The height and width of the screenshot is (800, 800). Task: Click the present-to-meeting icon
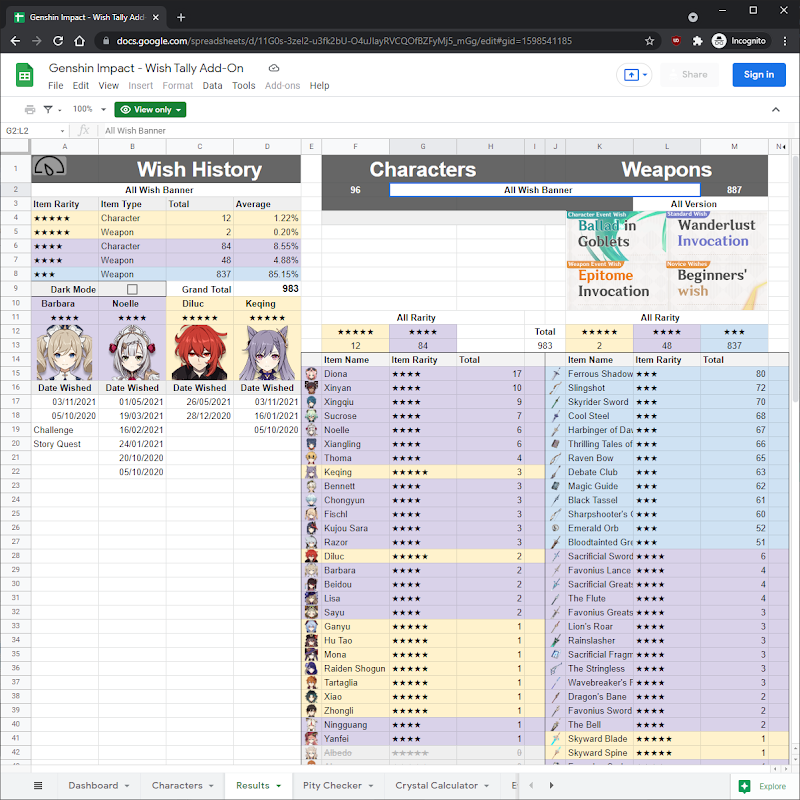click(x=631, y=75)
